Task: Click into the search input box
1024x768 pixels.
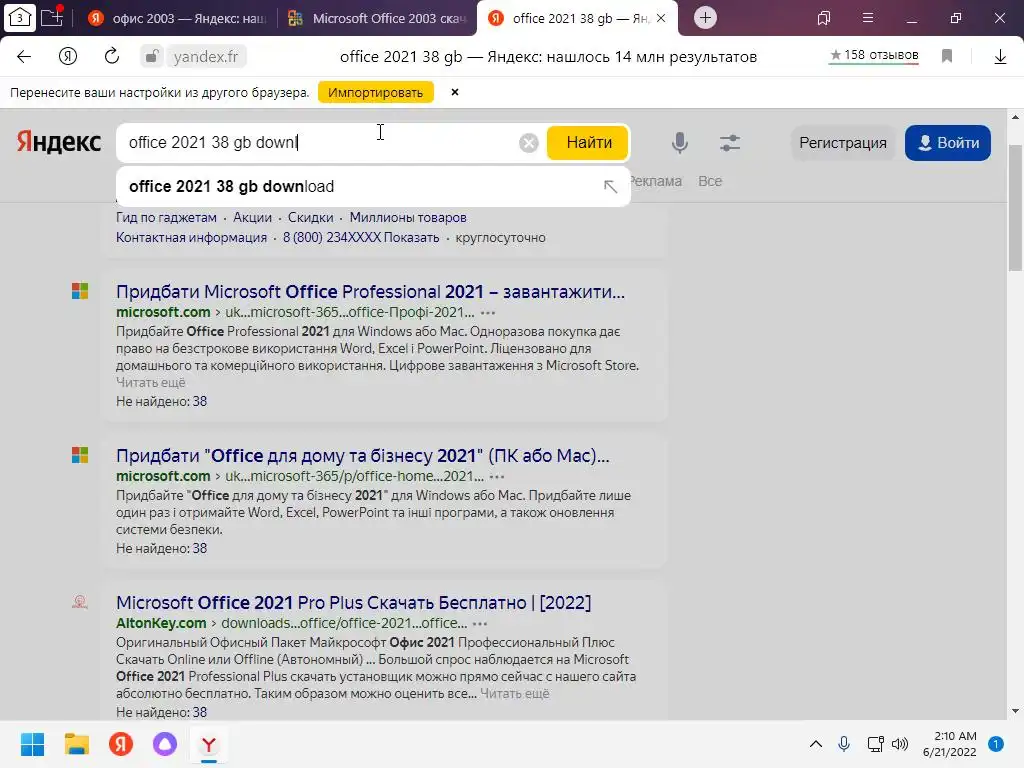Action: click(317, 142)
